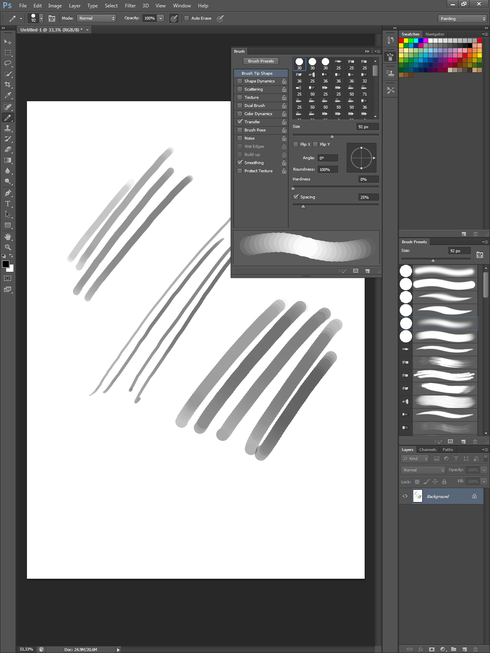Uncheck the Spacing checkbox
The height and width of the screenshot is (653, 490).
pyautogui.click(x=296, y=197)
